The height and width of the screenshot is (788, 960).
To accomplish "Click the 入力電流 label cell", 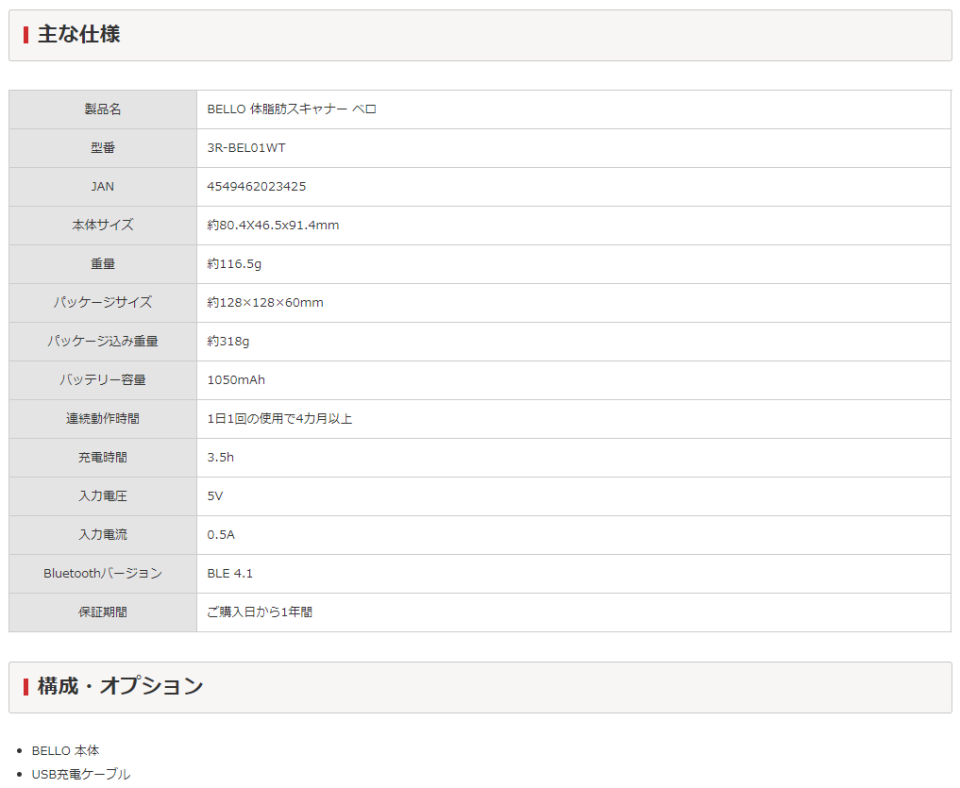I will 103,535.
